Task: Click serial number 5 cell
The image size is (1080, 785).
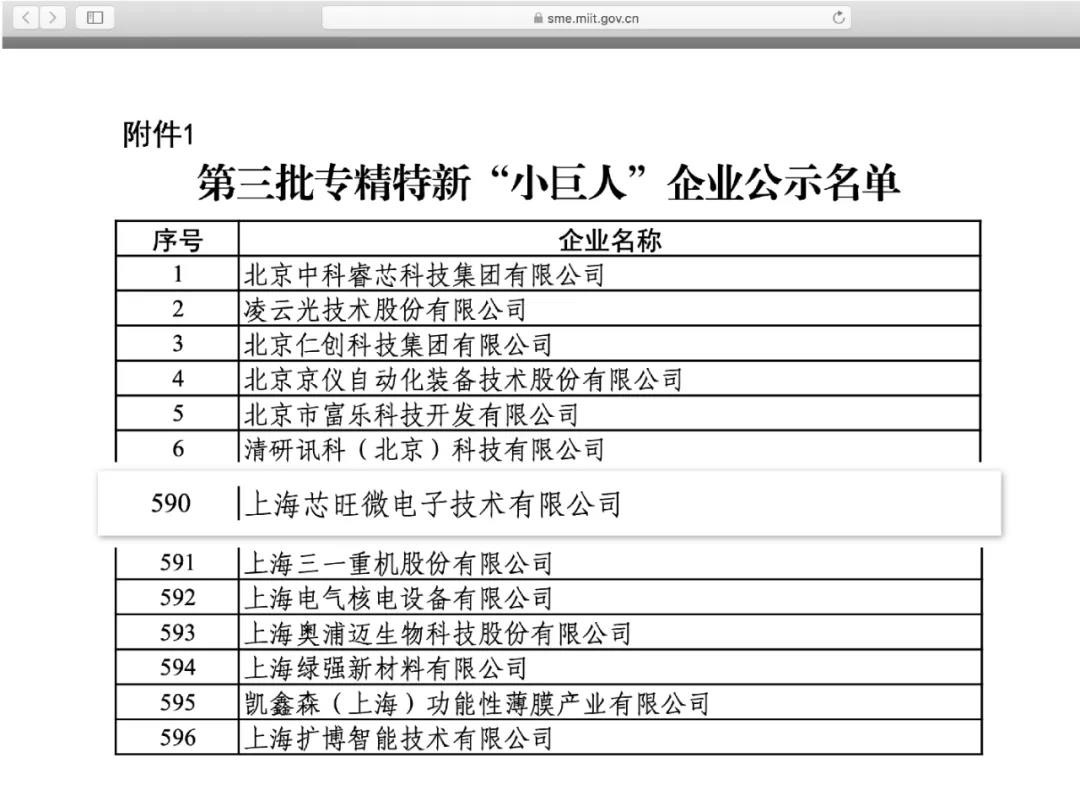Action: click(x=178, y=413)
